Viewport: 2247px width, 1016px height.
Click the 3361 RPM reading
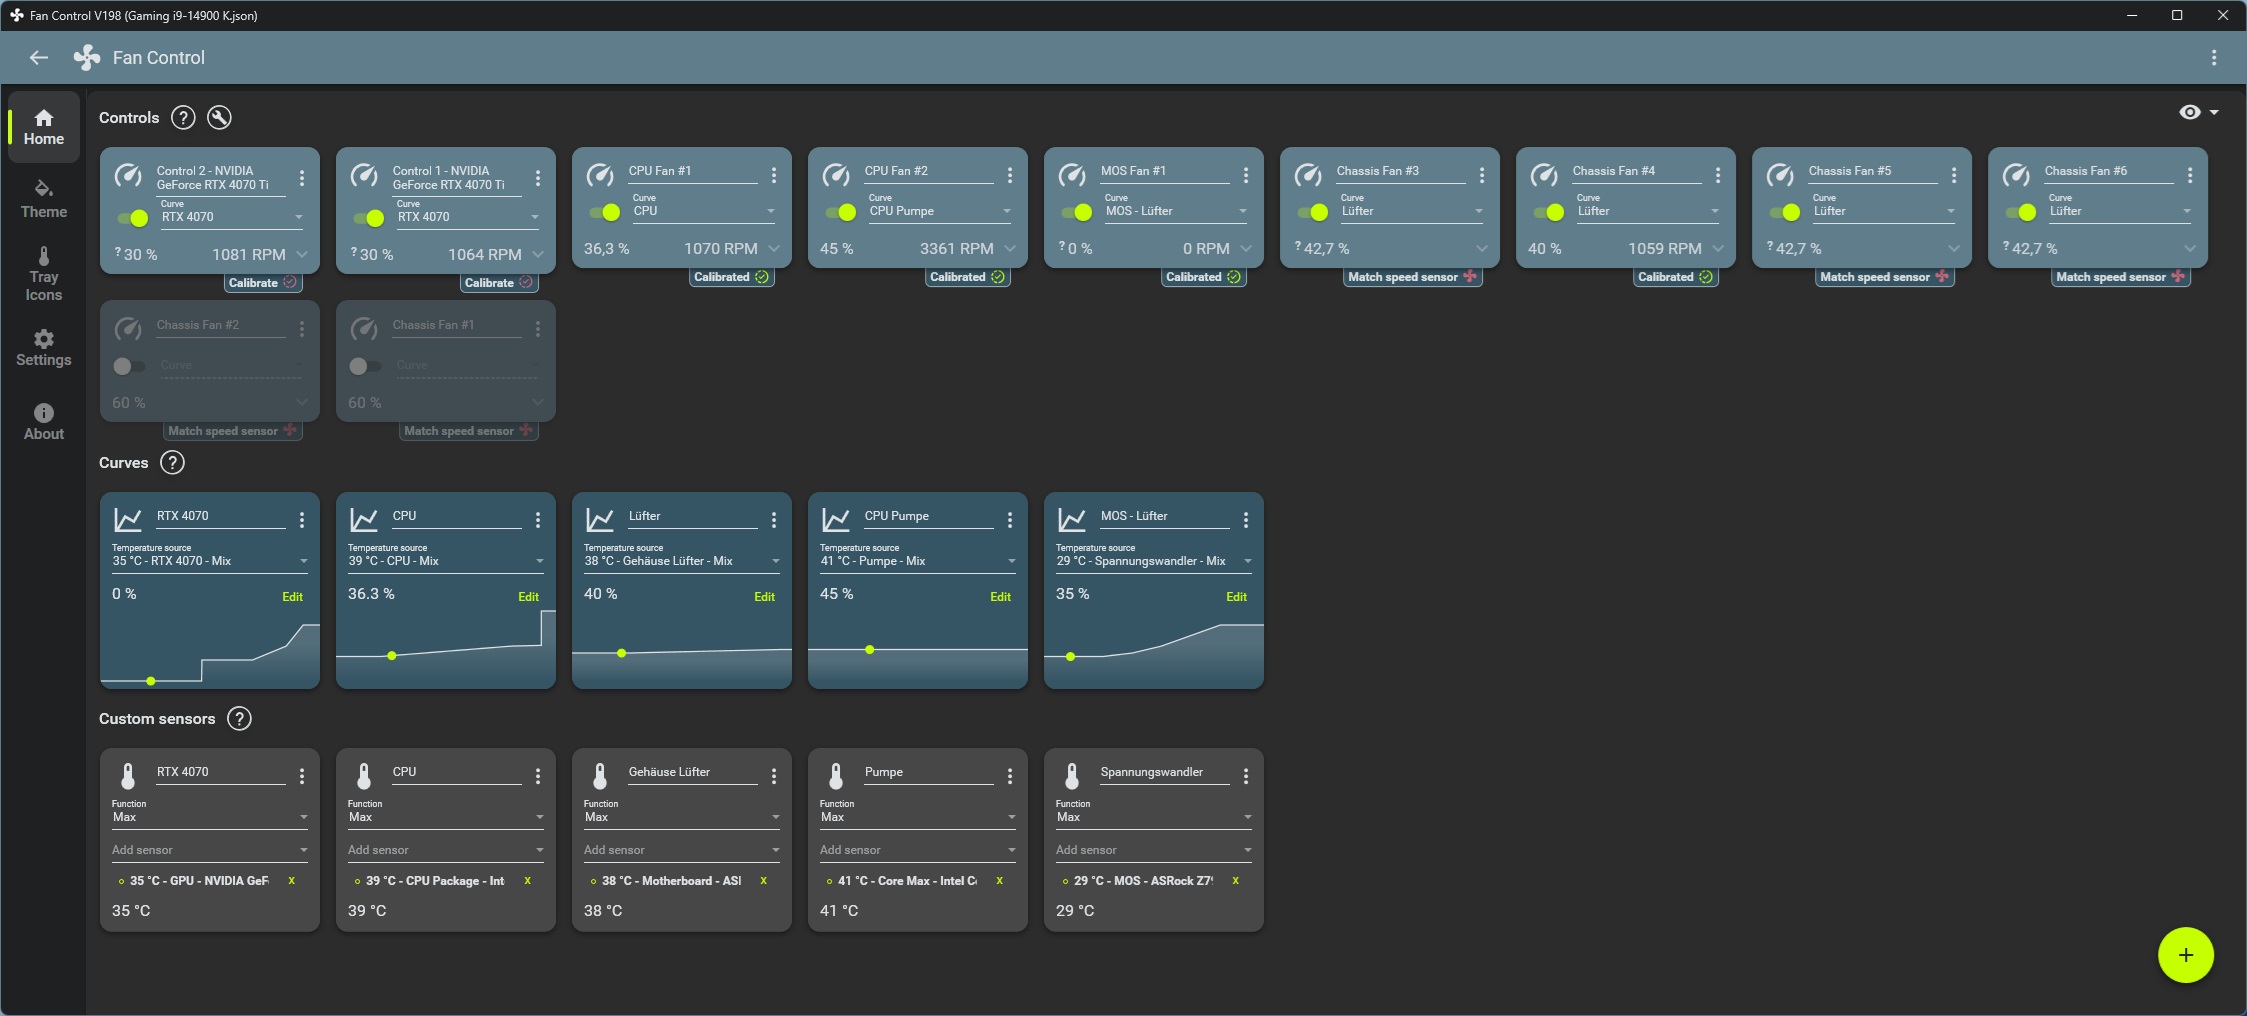[956, 249]
